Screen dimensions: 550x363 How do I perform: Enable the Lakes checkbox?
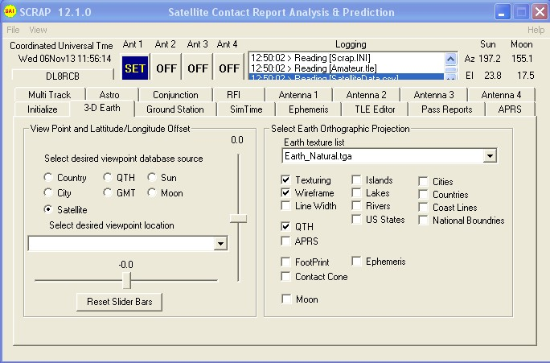[356, 193]
